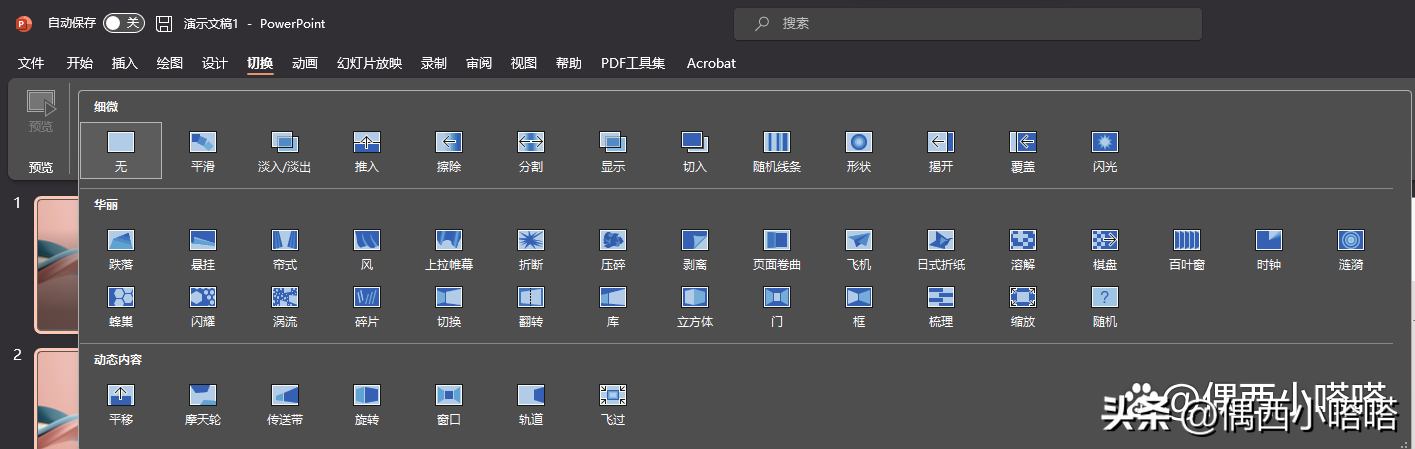Apply the 帘式 transition
Viewport: 1415px width, 449px height.
(285, 250)
